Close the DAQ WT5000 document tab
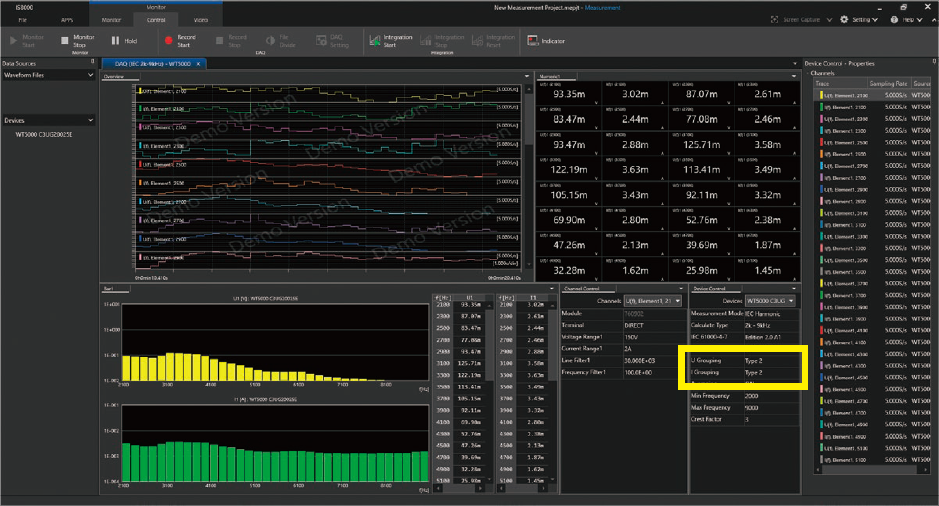The height and width of the screenshot is (506, 939). (x=198, y=63)
